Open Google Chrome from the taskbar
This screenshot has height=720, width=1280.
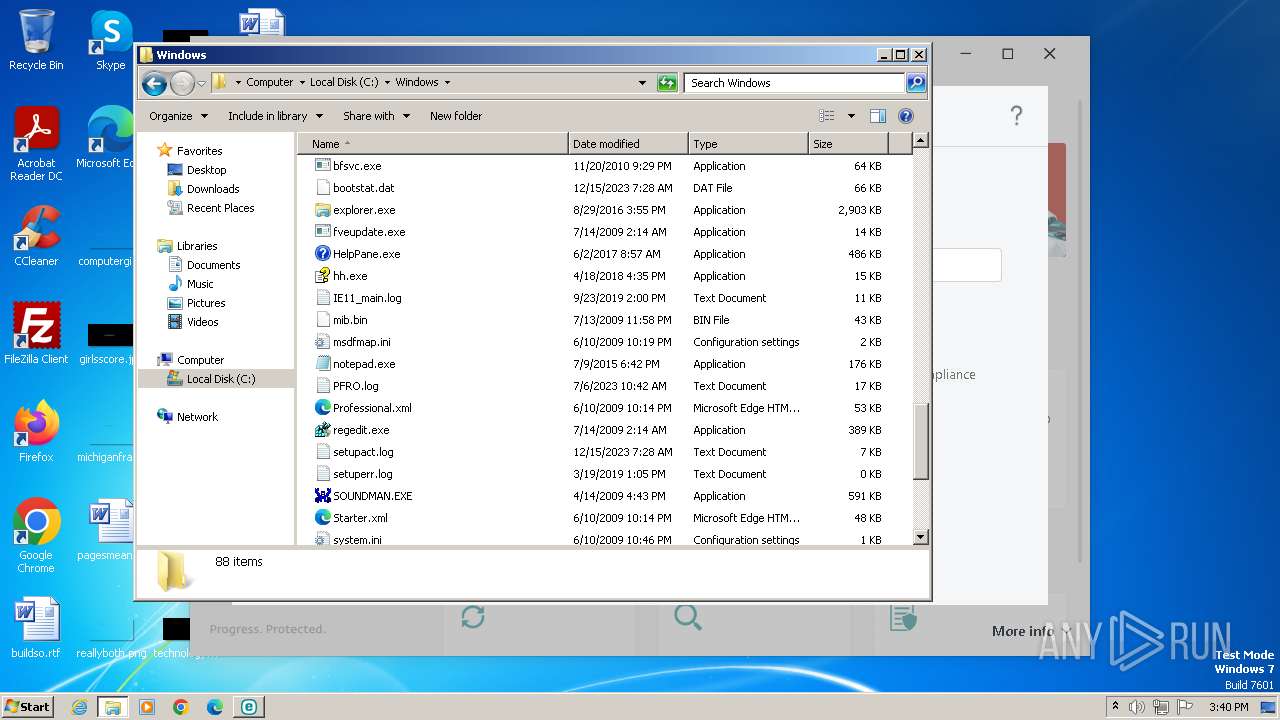coord(181,707)
